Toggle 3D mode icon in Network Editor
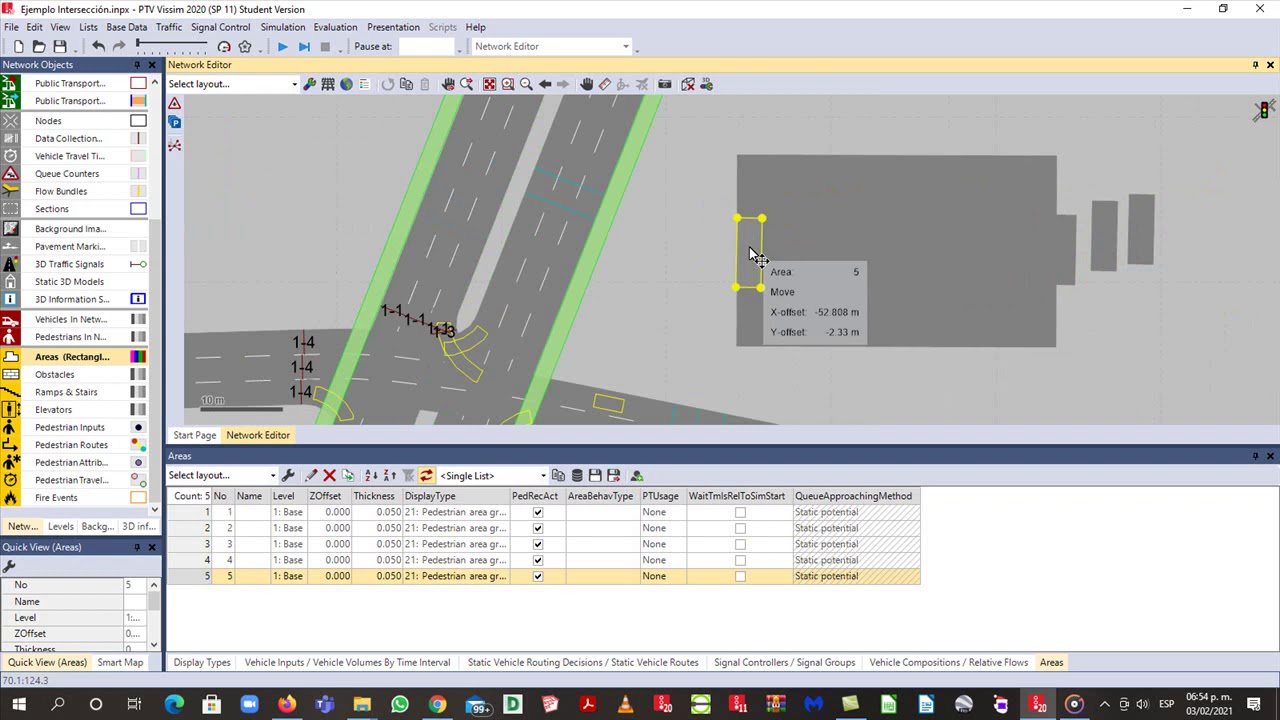The image size is (1280, 720). tap(706, 84)
